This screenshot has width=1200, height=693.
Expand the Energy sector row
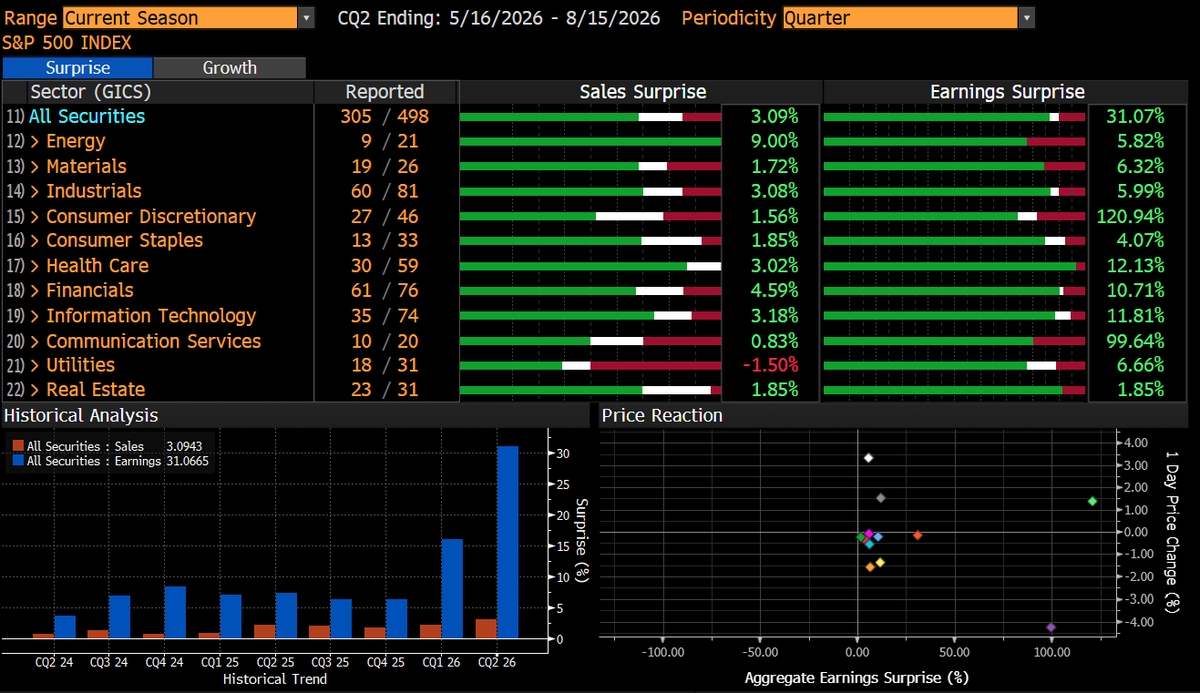coord(36,142)
